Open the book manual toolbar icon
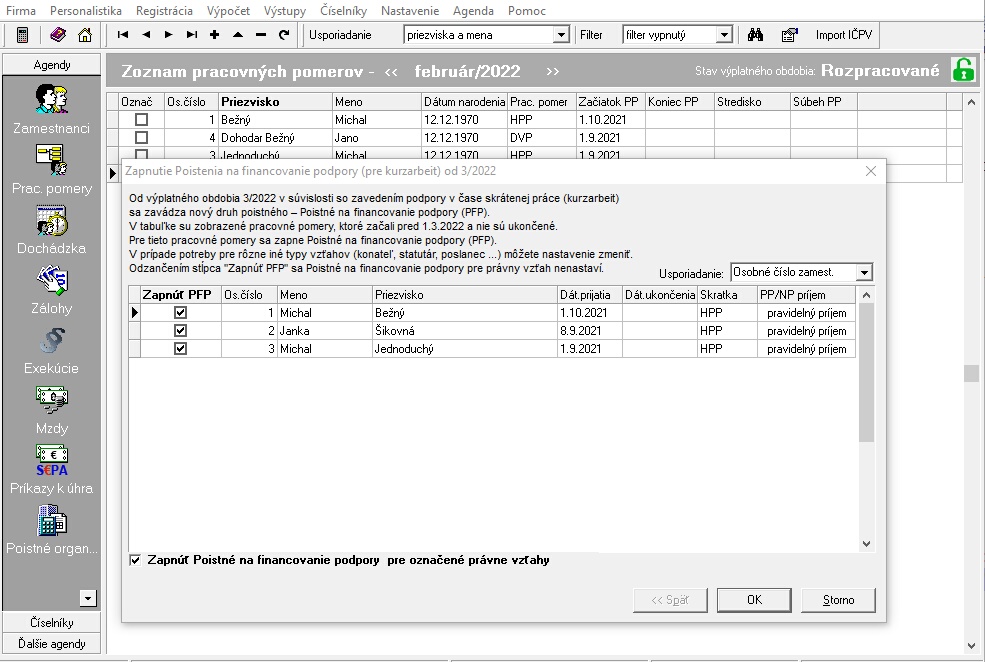 click(58, 35)
